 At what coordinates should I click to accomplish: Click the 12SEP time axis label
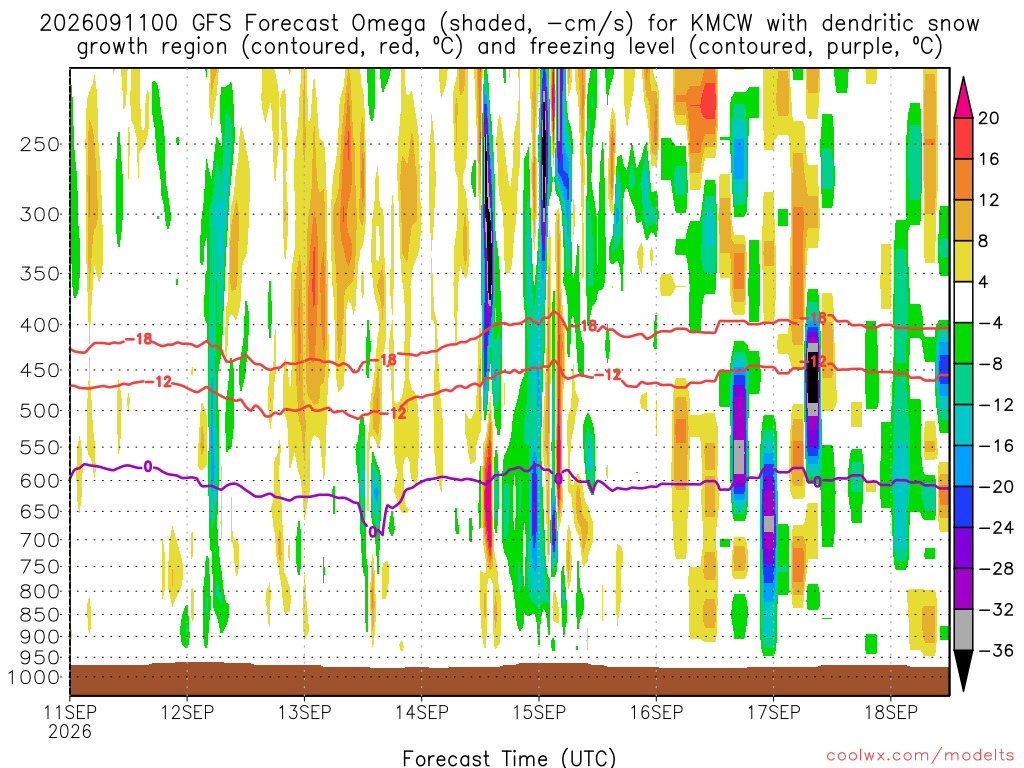187,712
